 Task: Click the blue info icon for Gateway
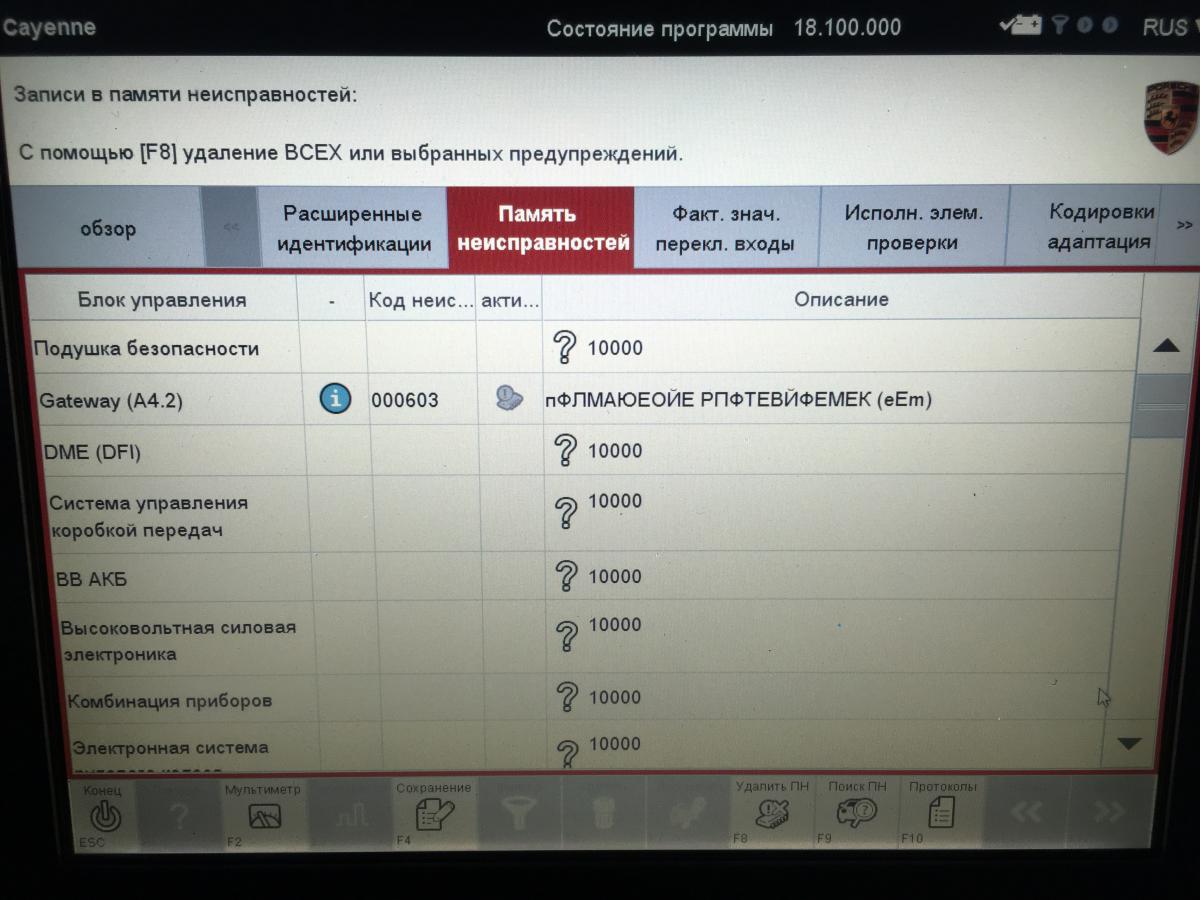tap(335, 399)
